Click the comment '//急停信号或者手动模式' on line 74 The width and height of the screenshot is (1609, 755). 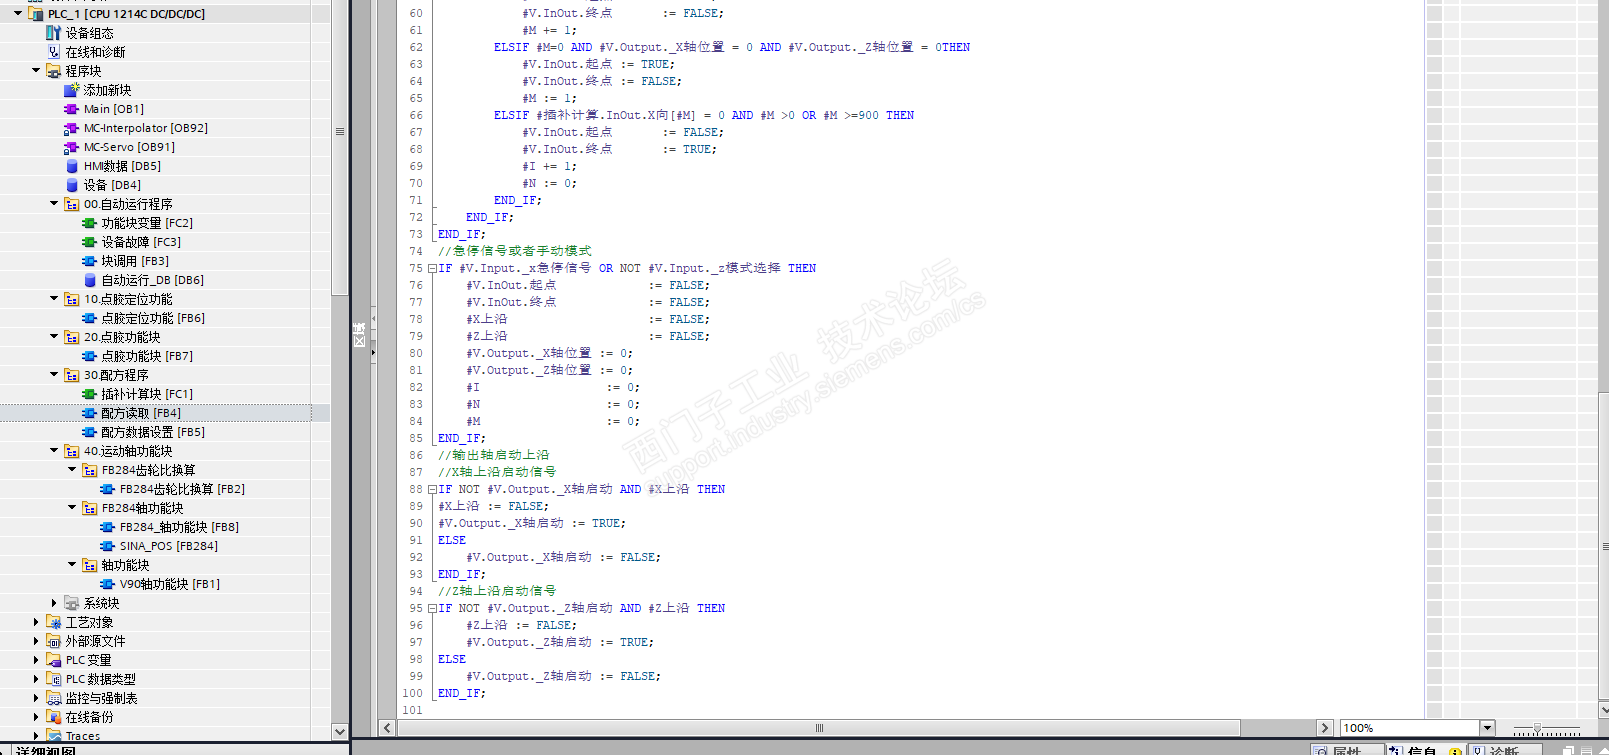pos(515,251)
